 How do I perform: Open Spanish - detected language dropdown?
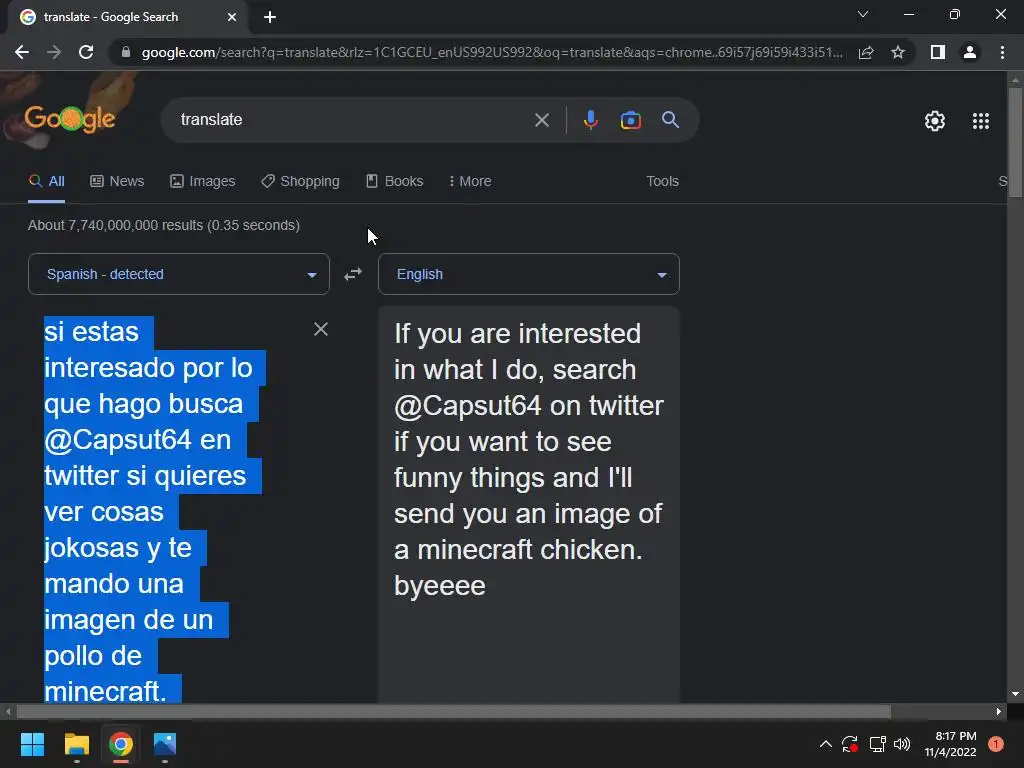179,274
